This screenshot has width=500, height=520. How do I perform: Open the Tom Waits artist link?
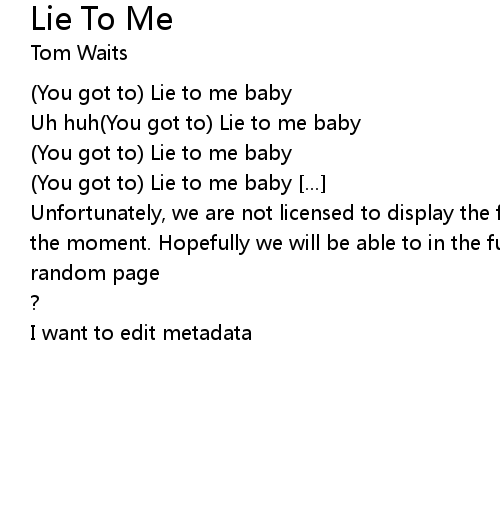pos(79,53)
